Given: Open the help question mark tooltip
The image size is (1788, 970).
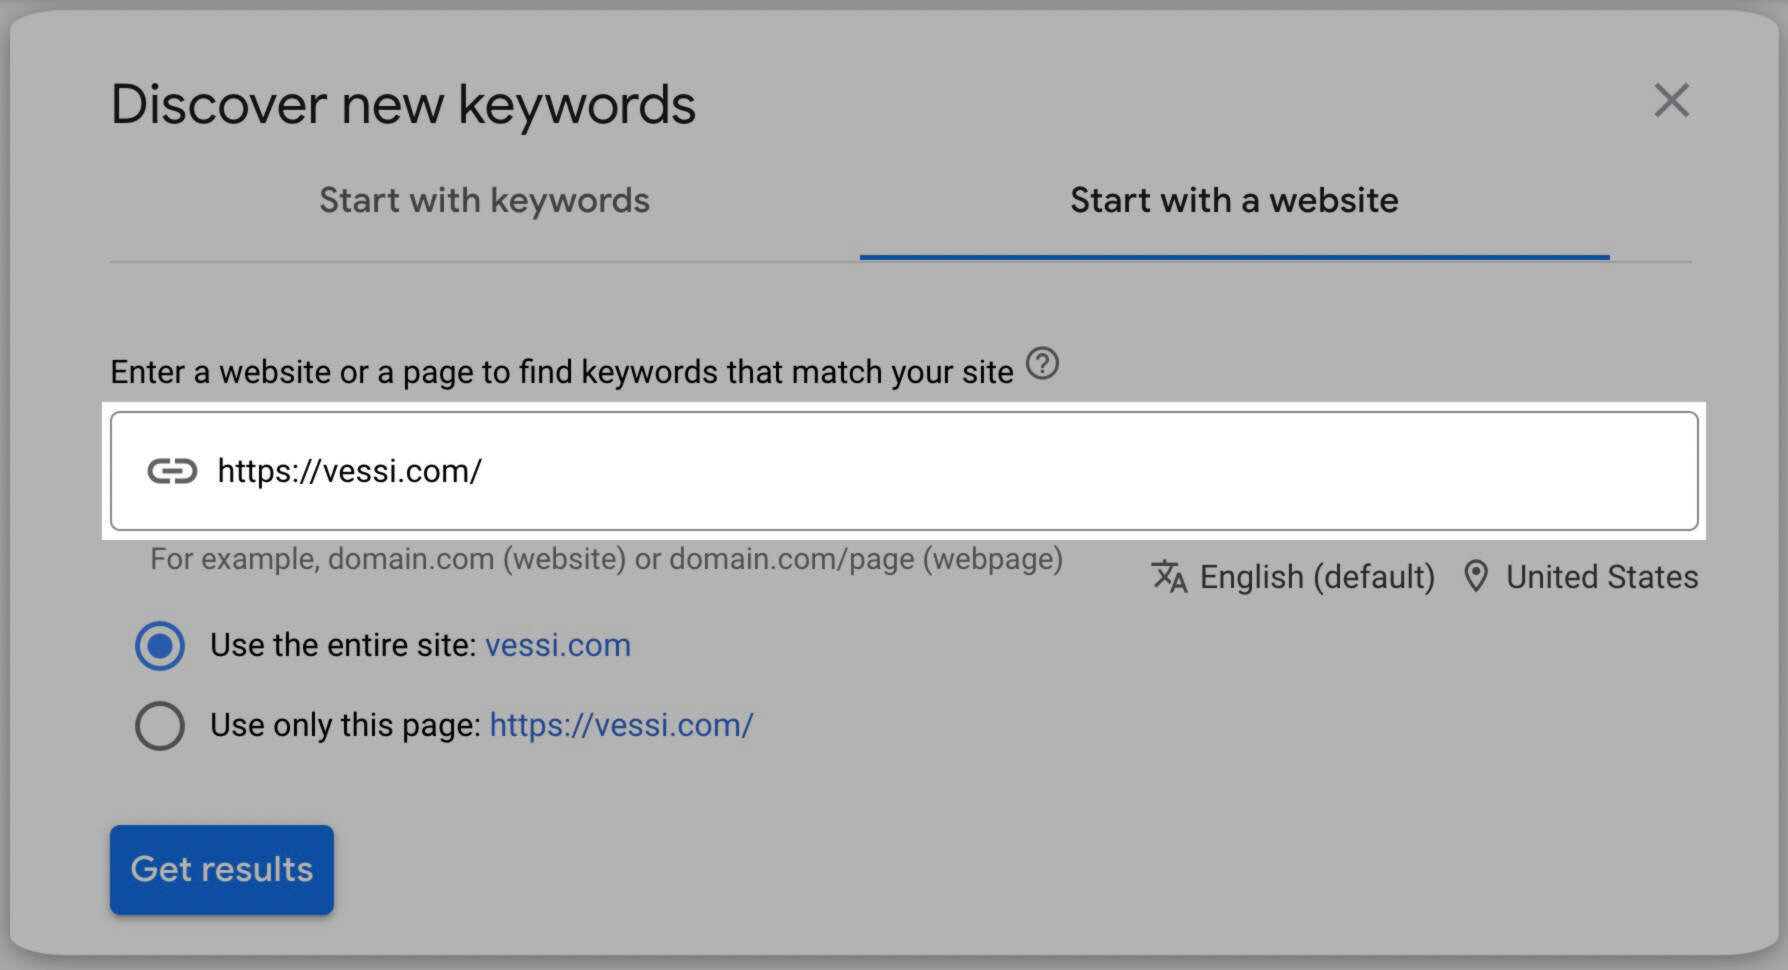Looking at the screenshot, I should click(1042, 363).
